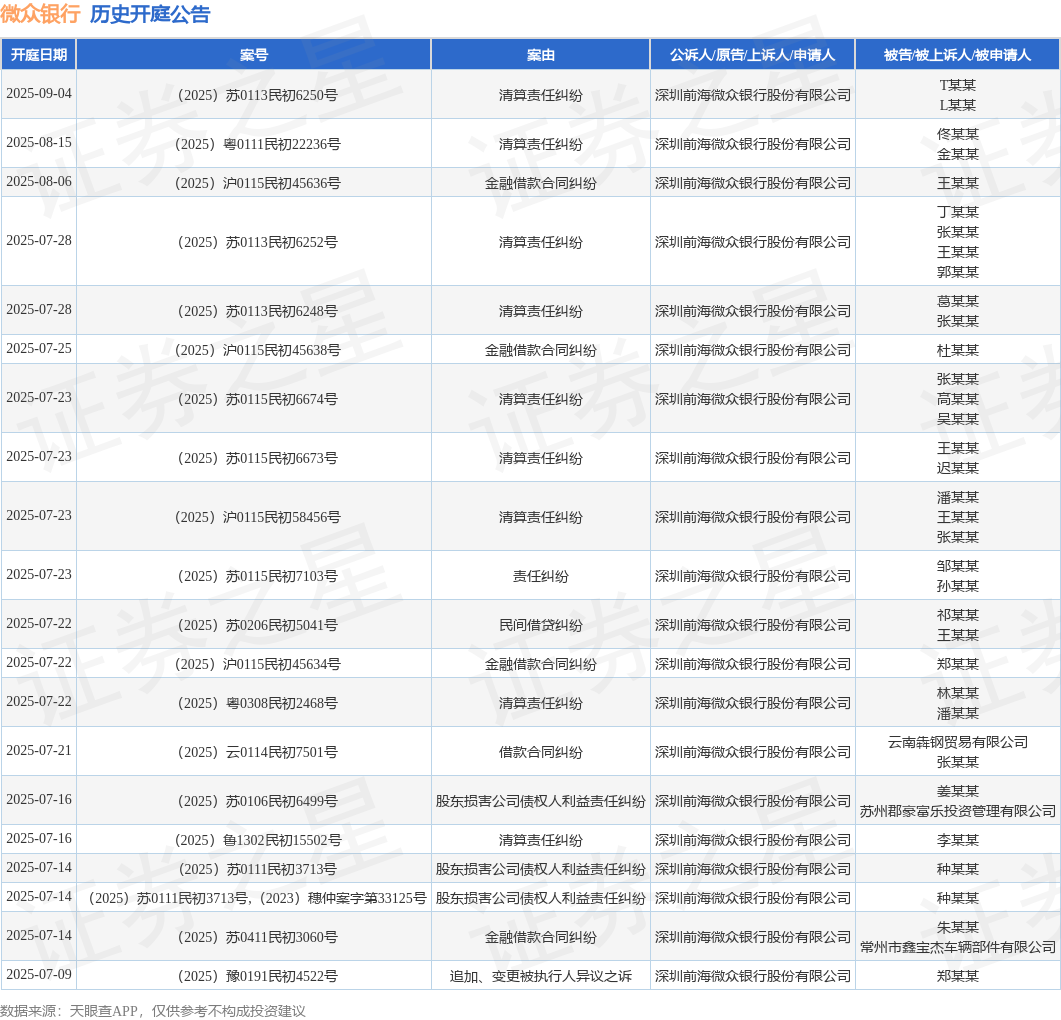This screenshot has width=1061, height=1020.
Task: Click case number (2025)豫0191民初4522号
Action: click(x=257, y=977)
